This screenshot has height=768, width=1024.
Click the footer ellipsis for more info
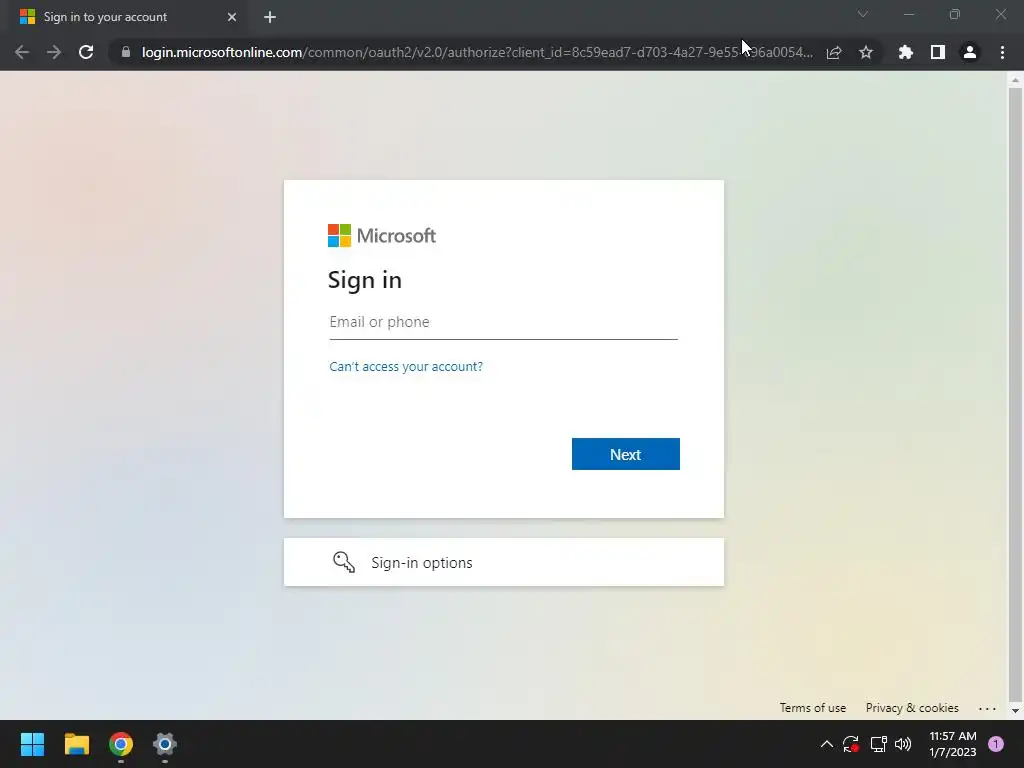pyautogui.click(x=987, y=708)
